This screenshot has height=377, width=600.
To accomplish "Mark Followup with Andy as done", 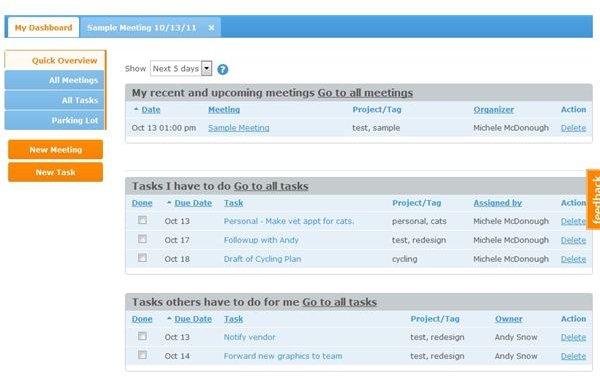I will tap(142, 239).
